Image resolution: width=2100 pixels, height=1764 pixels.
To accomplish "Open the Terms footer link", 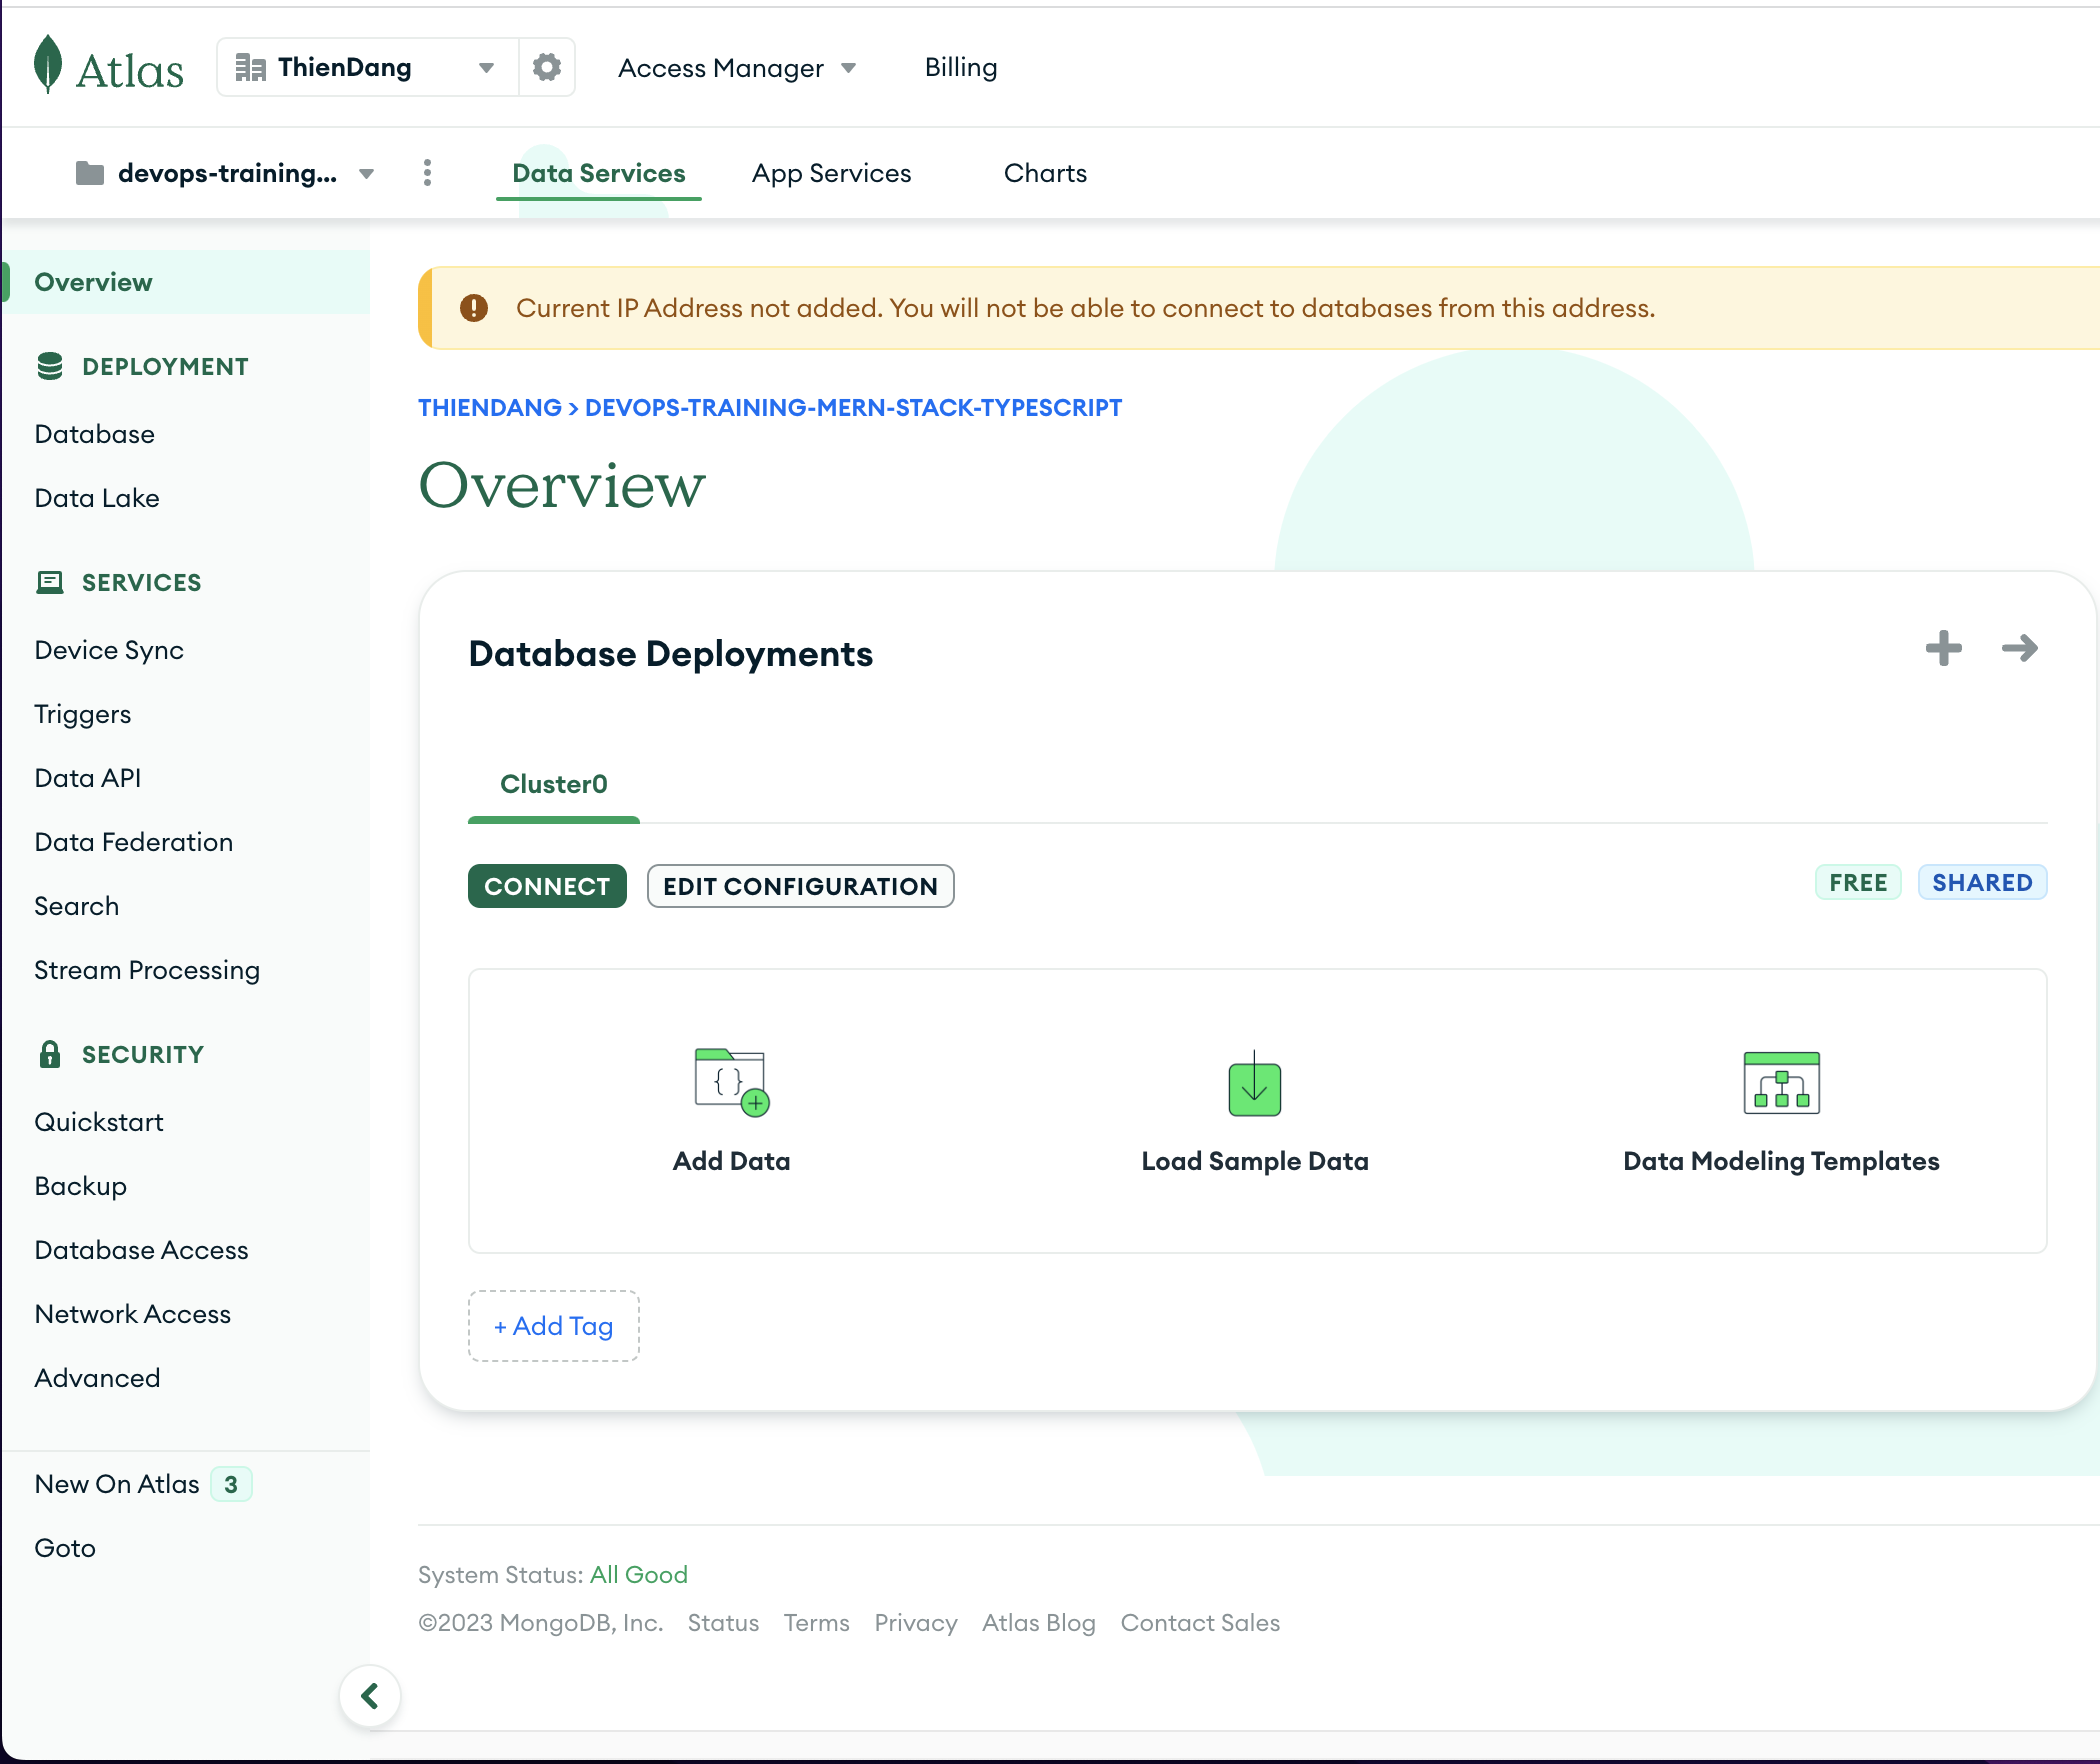I will pyautogui.click(x=816, y=1623).
